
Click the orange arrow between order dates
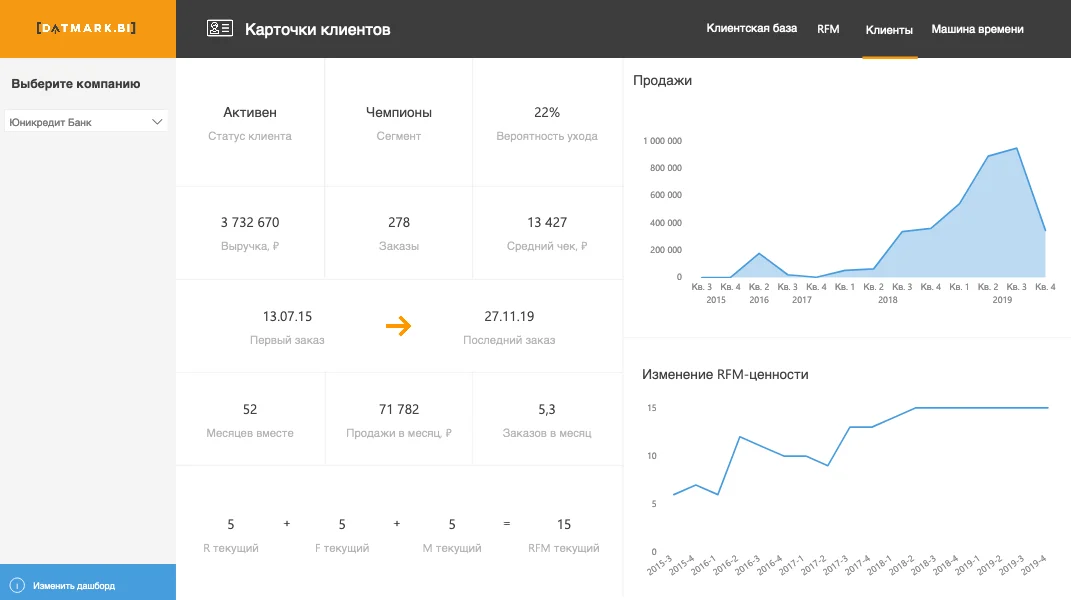[399, 326]
